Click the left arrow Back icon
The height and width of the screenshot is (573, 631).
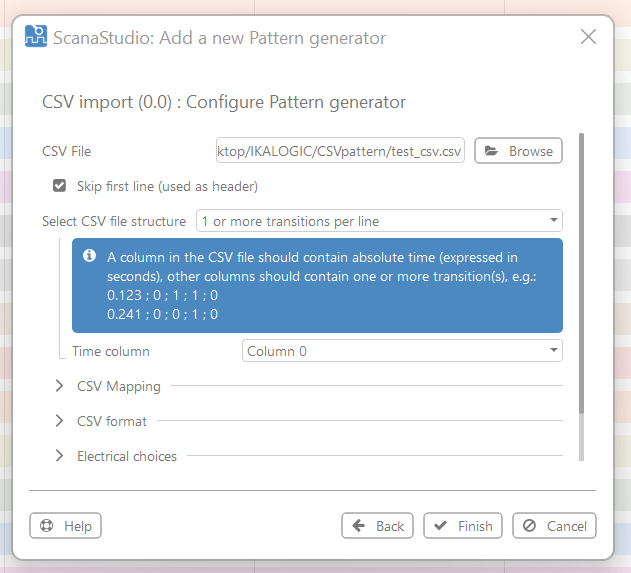[x=359, y=526]
